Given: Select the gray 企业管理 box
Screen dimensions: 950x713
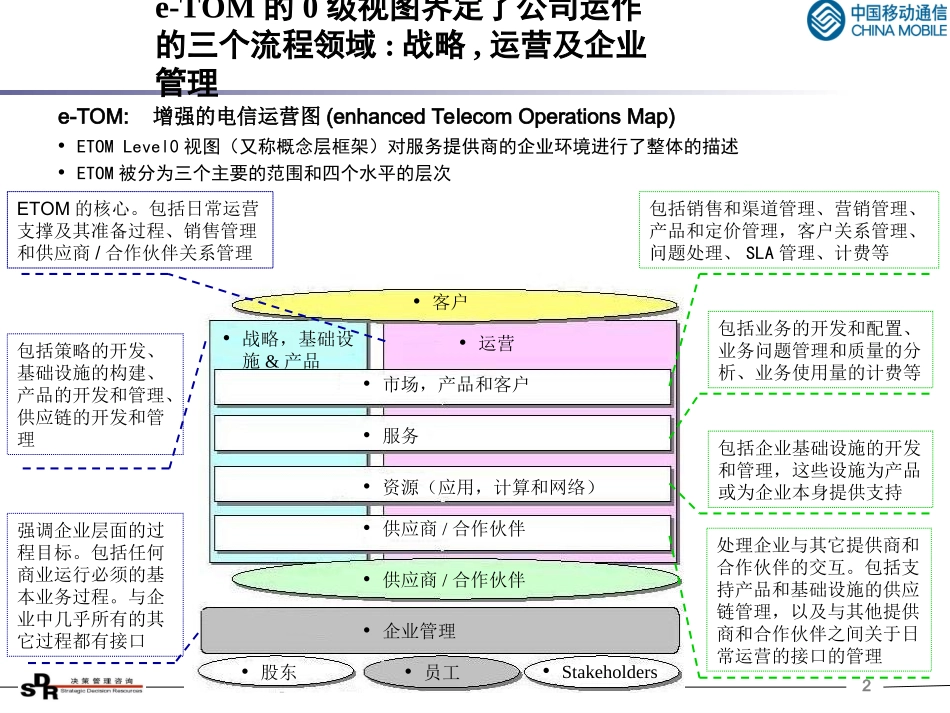Looking at the screenshot, I should point(440,630).
